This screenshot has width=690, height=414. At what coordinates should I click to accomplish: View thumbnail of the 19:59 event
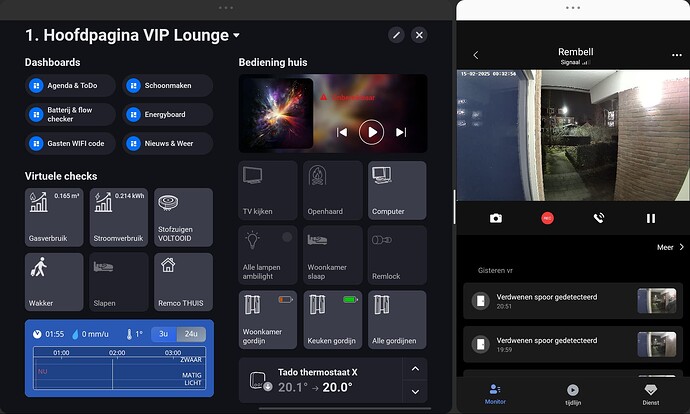(657, 344)
